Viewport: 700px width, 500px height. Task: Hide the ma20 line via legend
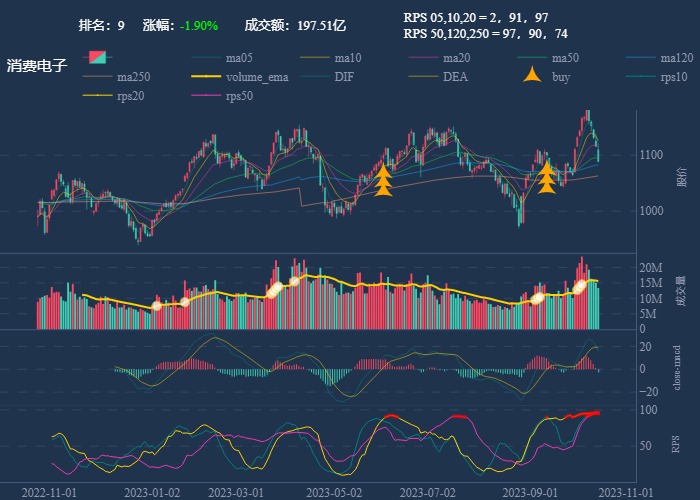click(x=439, y=58)
